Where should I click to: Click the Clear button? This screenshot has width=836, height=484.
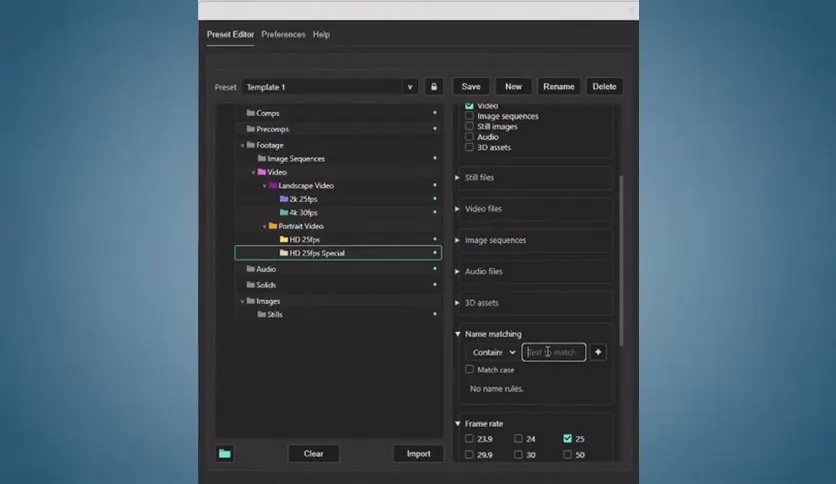click(314, 454)
